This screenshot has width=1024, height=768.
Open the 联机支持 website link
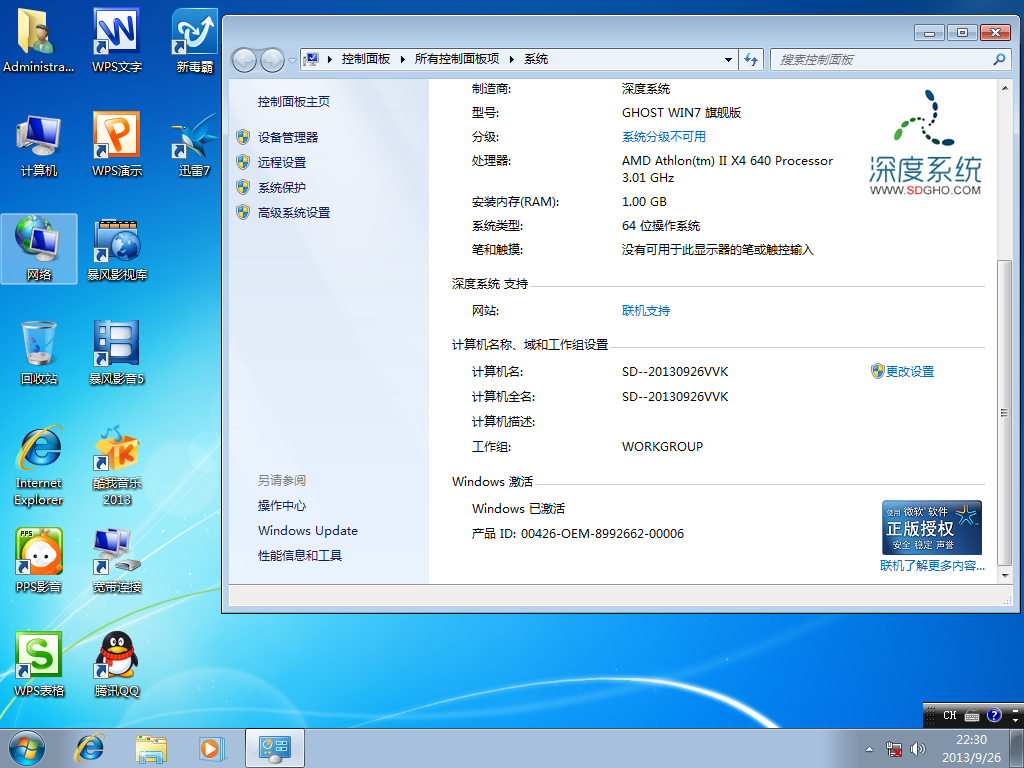646,311
